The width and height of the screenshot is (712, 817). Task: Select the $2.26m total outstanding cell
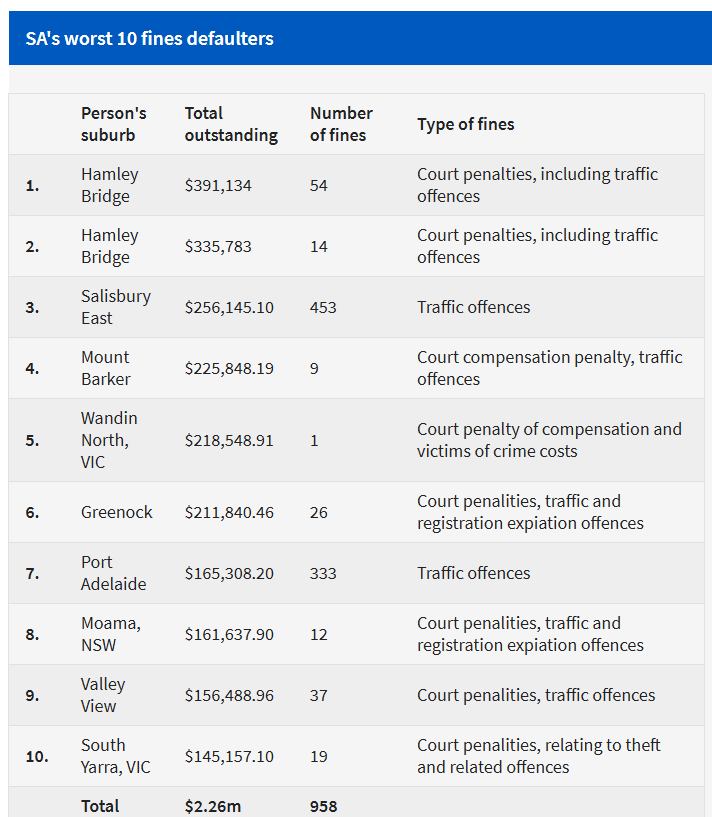(x=212, y=806)
